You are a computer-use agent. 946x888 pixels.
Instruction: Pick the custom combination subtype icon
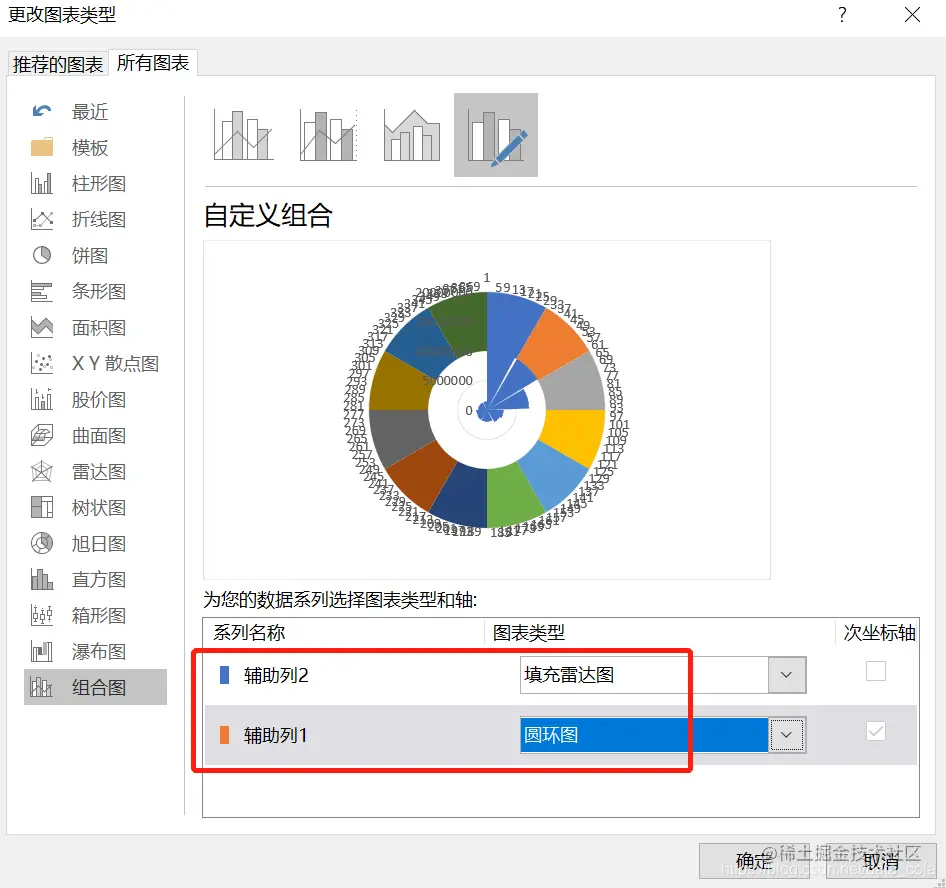(496, 135)
